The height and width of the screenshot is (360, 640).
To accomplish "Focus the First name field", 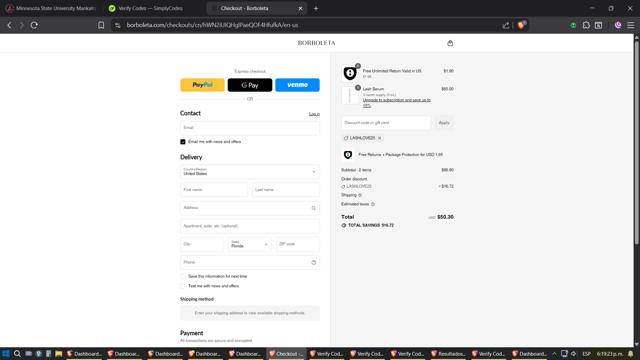I will [214, 190].
